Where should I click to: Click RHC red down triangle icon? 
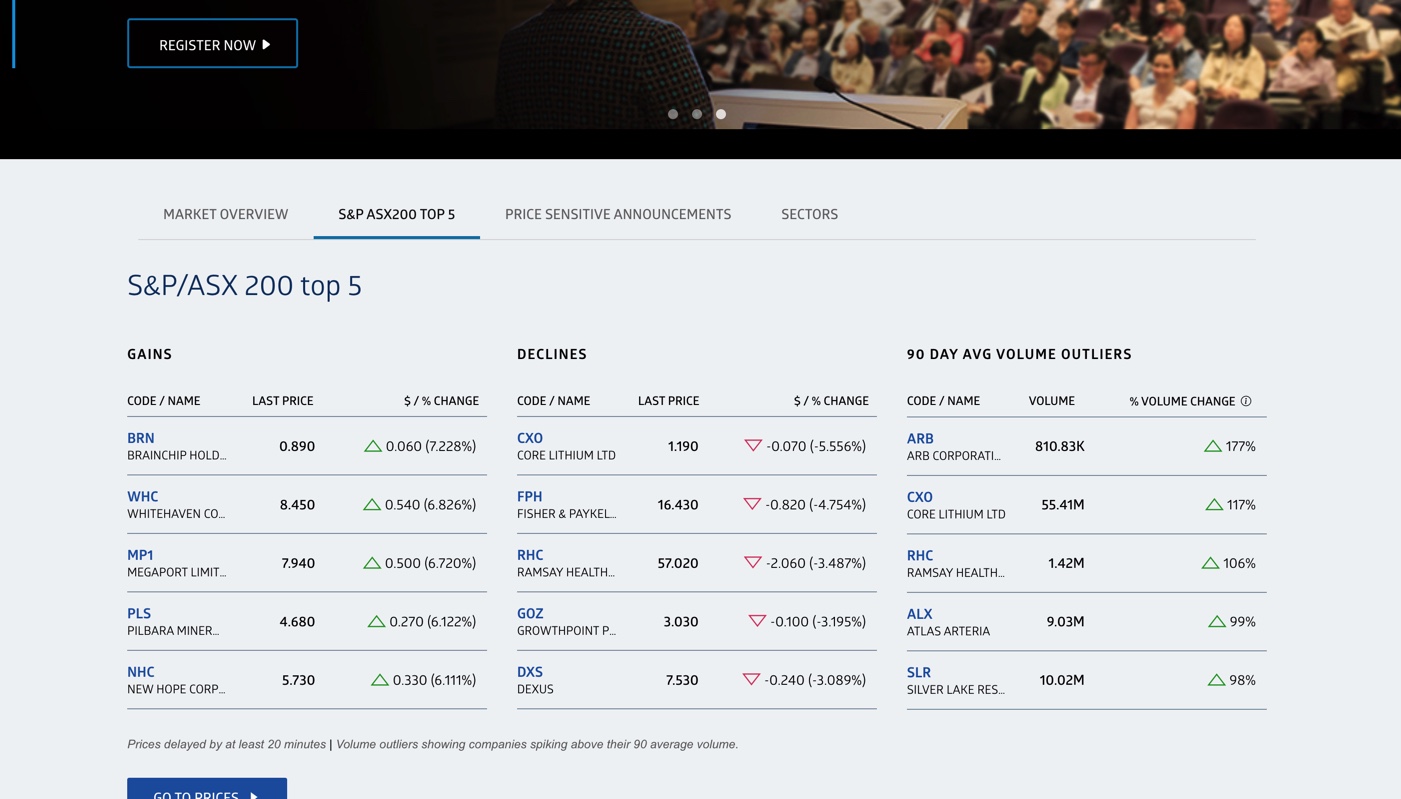pos(753,563)
